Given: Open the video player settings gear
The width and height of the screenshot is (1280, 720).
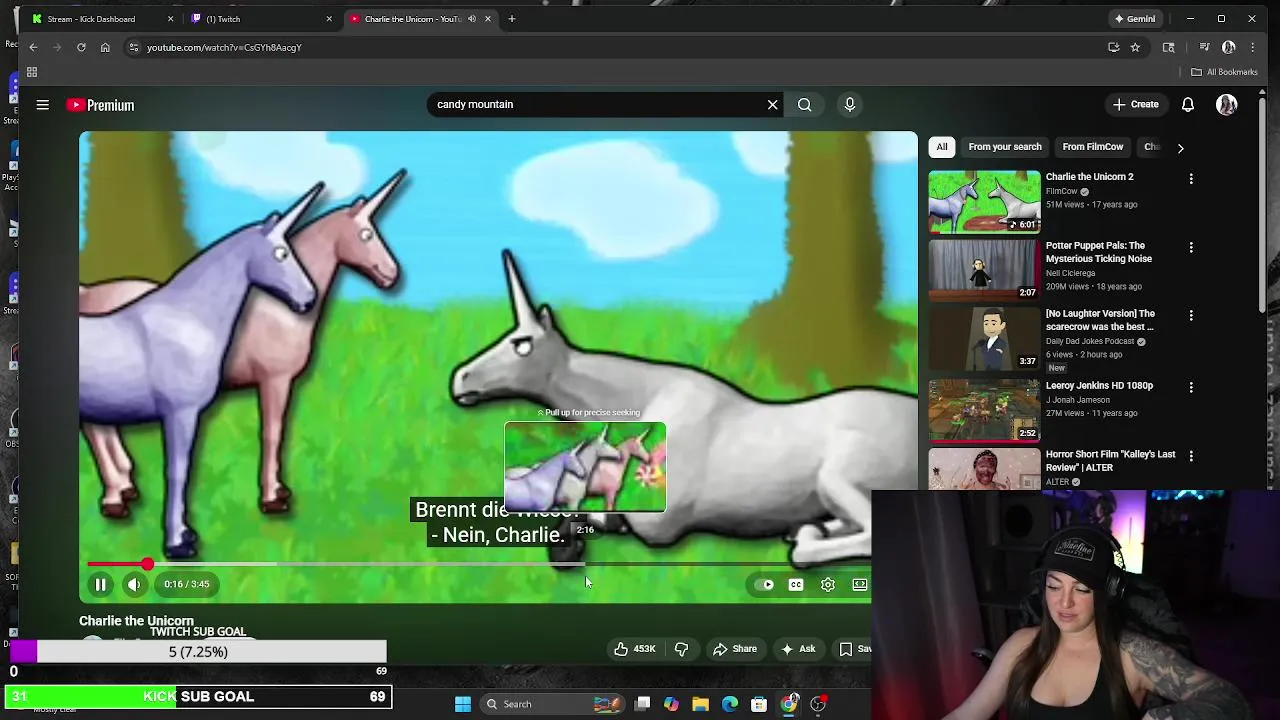Looking at the screenshot, I should pyautogui.click(x=828, y=585).
